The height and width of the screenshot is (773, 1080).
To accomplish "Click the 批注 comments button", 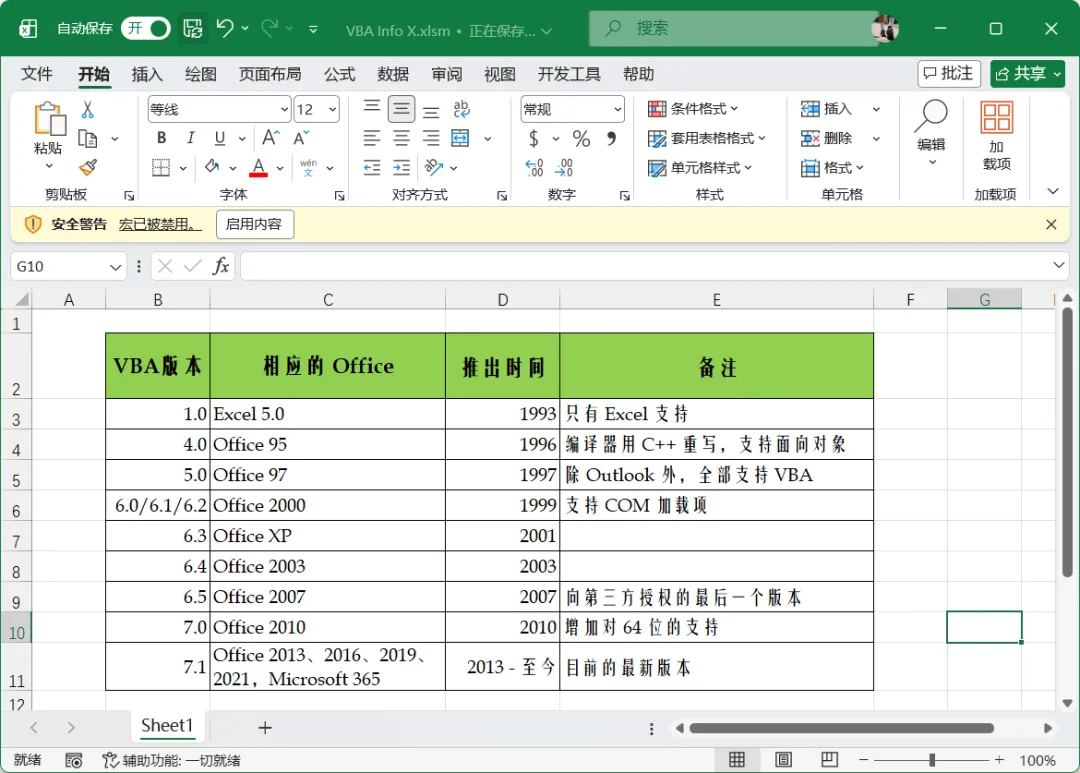I will 948,73.
